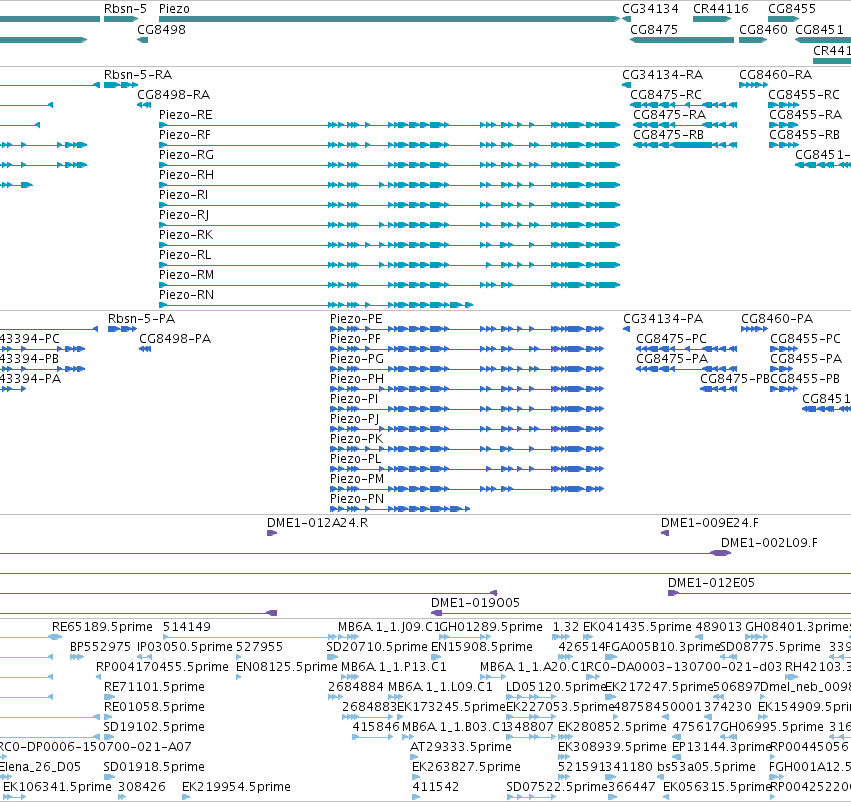Click transcript Piezo-RM

(389, 285)
